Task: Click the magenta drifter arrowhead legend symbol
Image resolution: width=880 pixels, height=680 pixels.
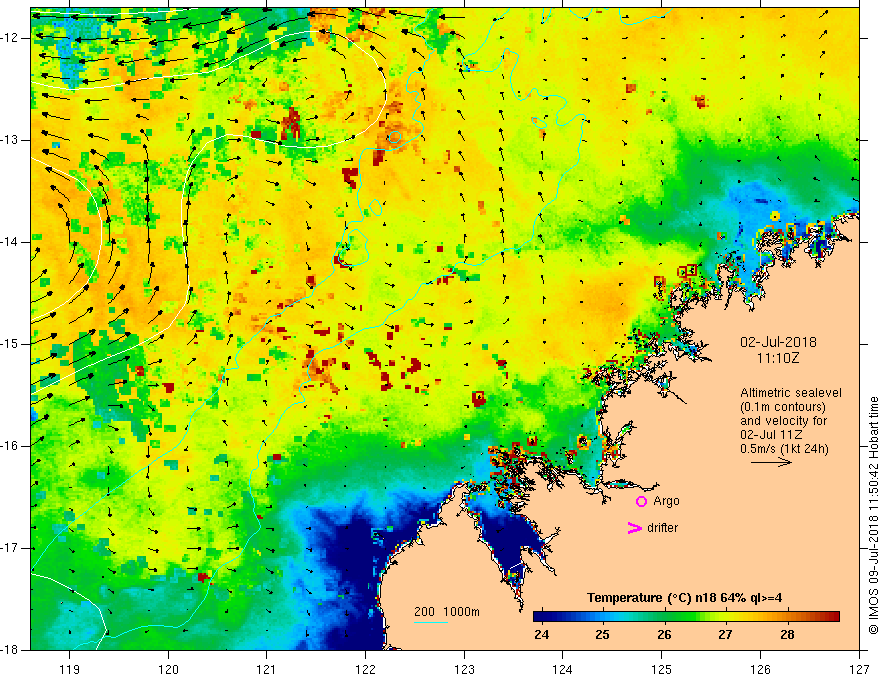Action: tap(634, 528)
